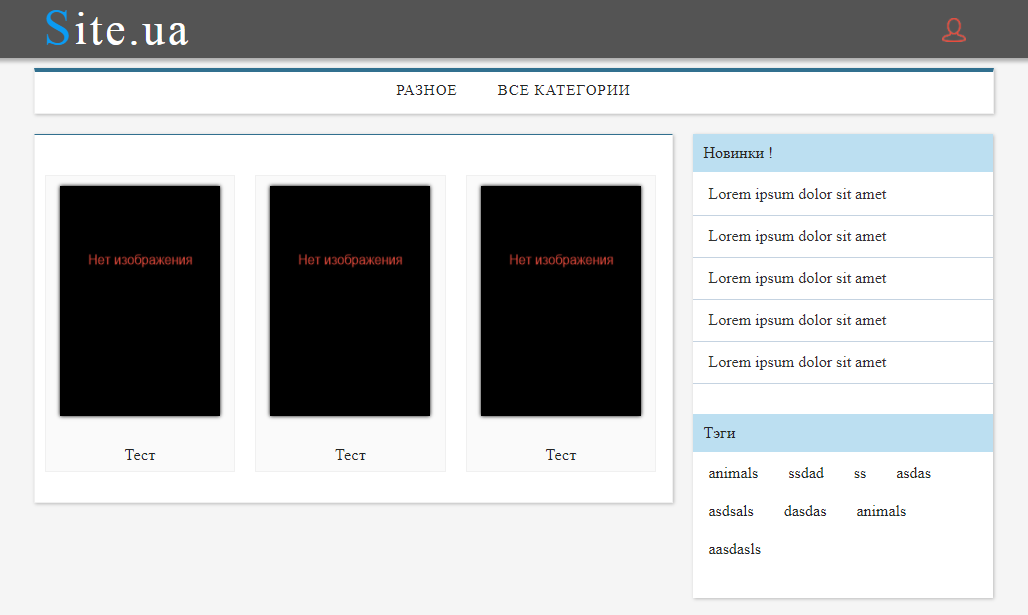Open the РАЗНОЕ menu item
Image resolution: width=1028 pixels, height=615 pixels.
pyautogui.click(x=426, y=91)
